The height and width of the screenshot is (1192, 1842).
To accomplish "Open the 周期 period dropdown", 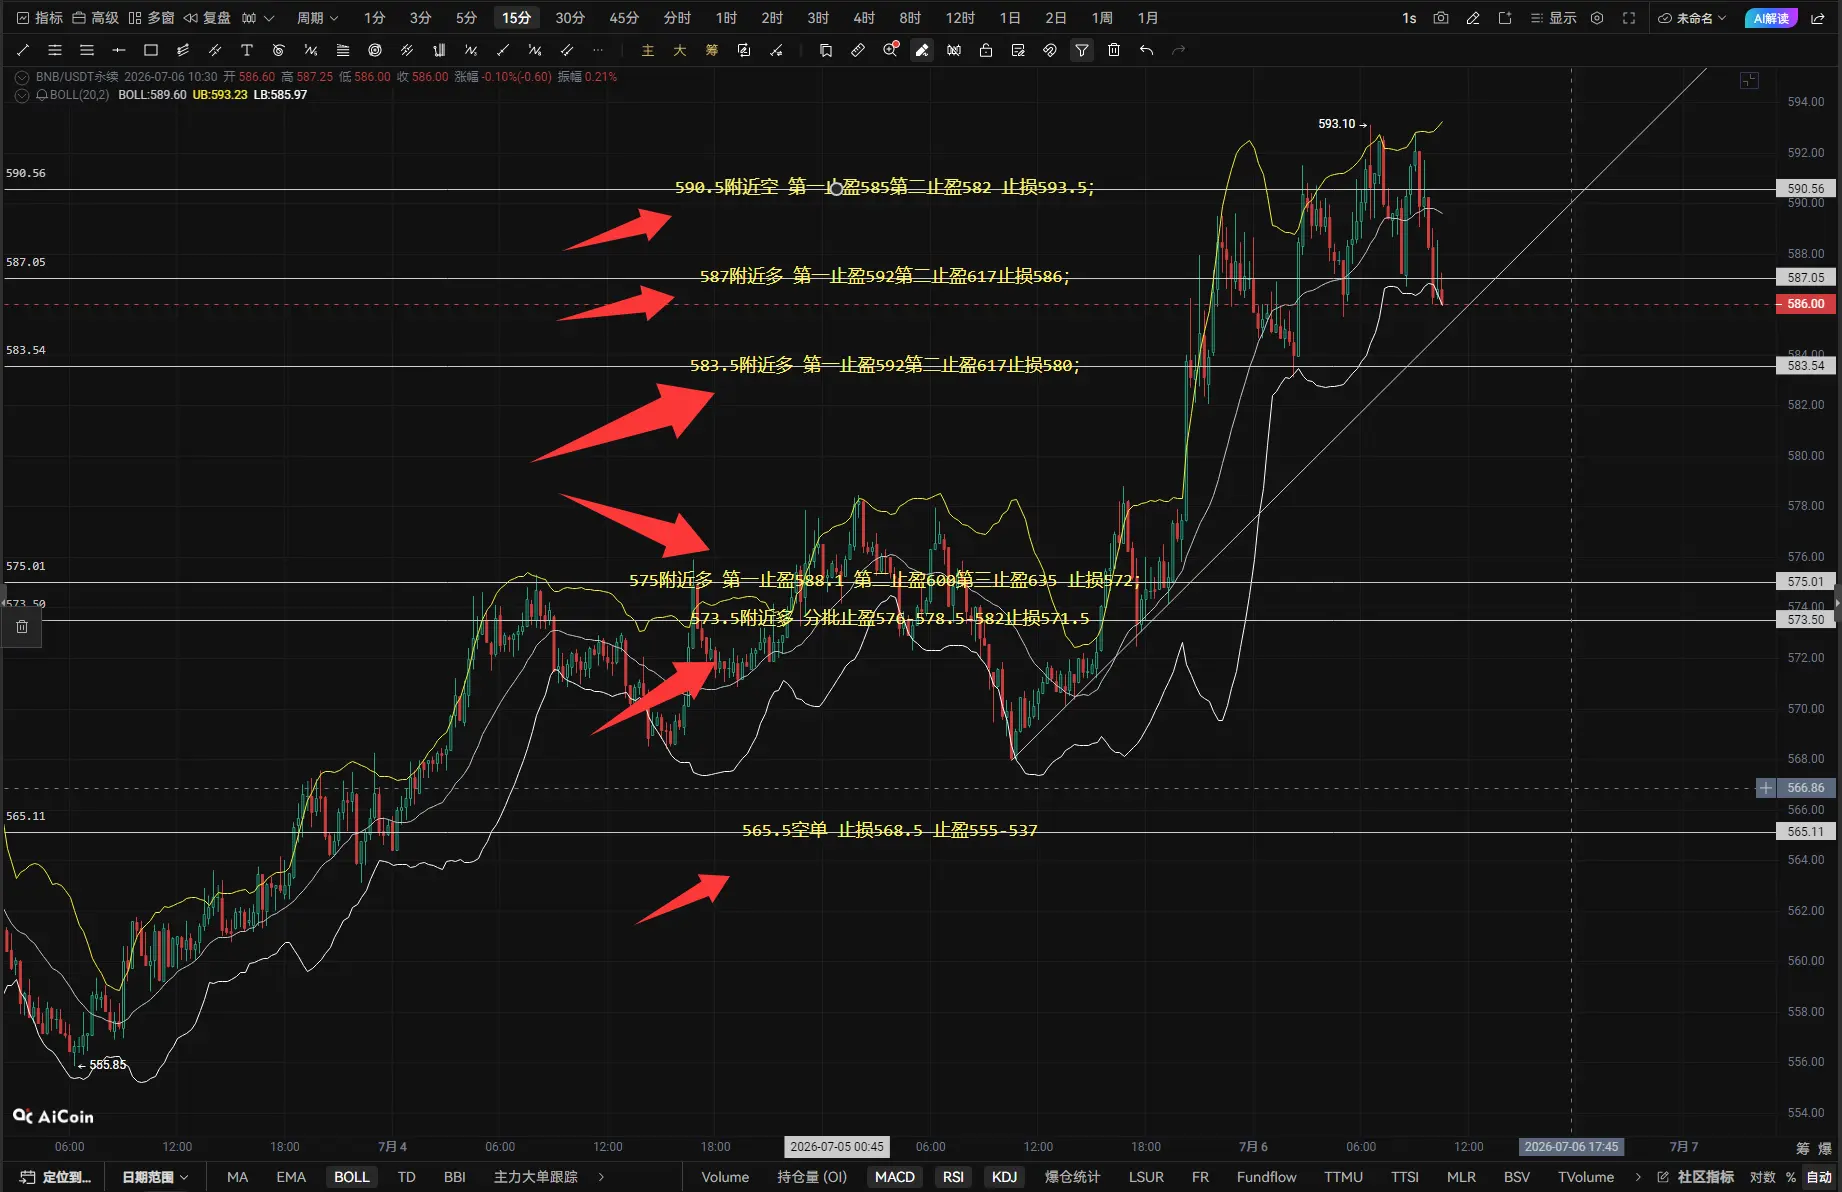I will [x=317, y=18].
